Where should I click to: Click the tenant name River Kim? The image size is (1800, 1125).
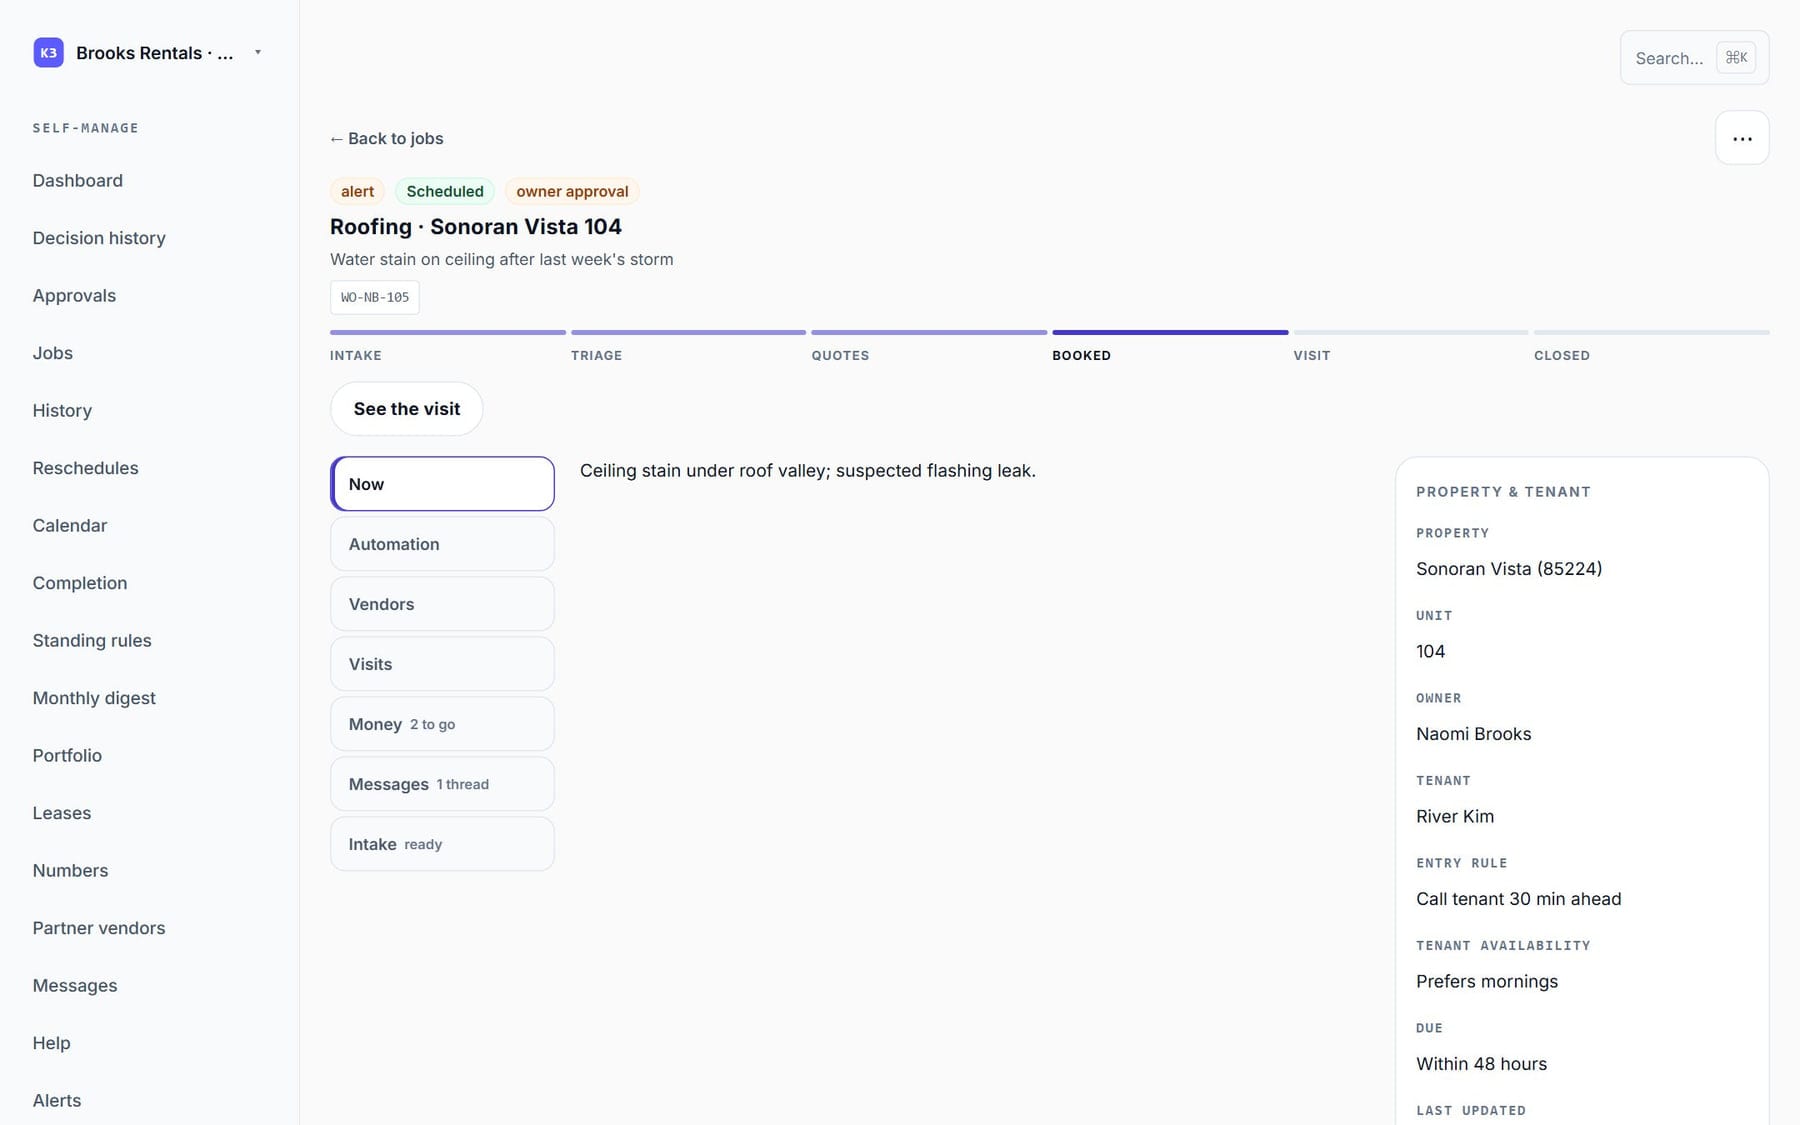click(1455, 817)
